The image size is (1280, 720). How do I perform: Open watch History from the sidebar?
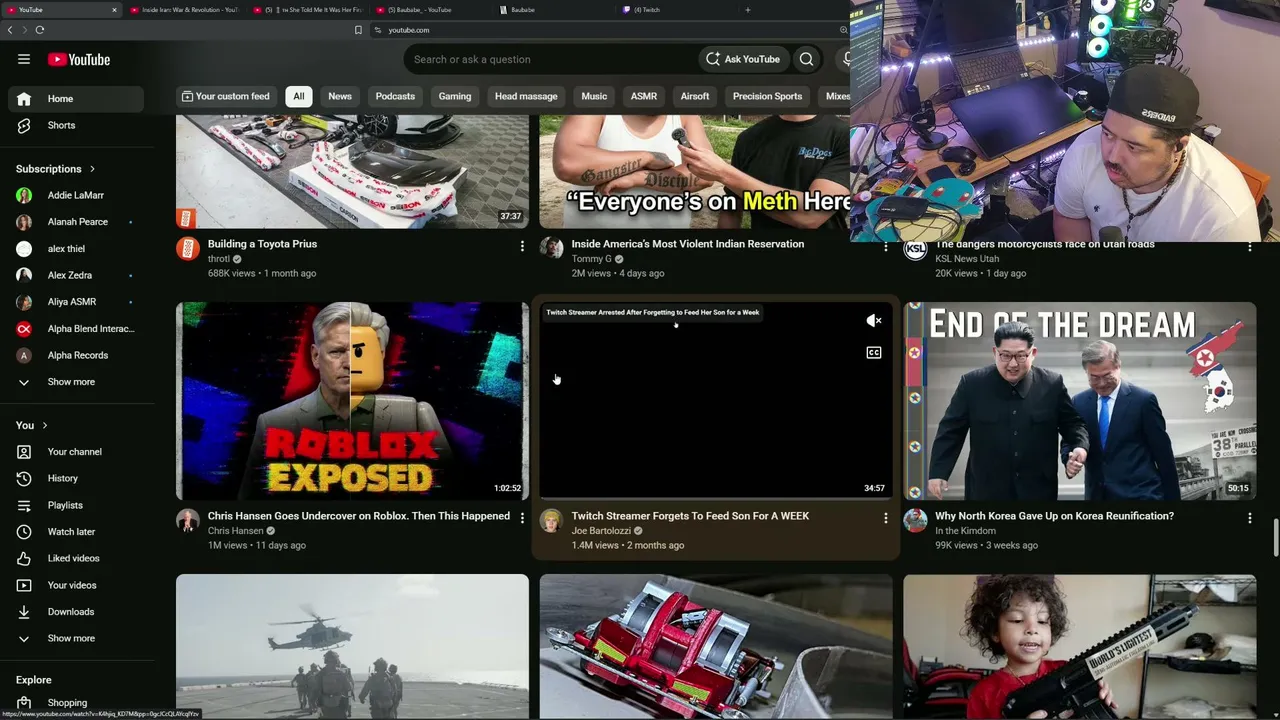(76, 478)
